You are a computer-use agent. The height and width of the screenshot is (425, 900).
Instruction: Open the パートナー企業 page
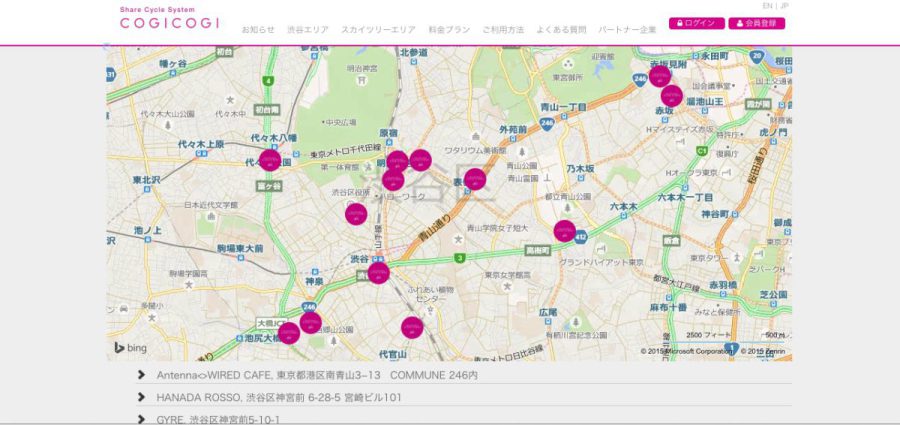(x=627, y=30)
